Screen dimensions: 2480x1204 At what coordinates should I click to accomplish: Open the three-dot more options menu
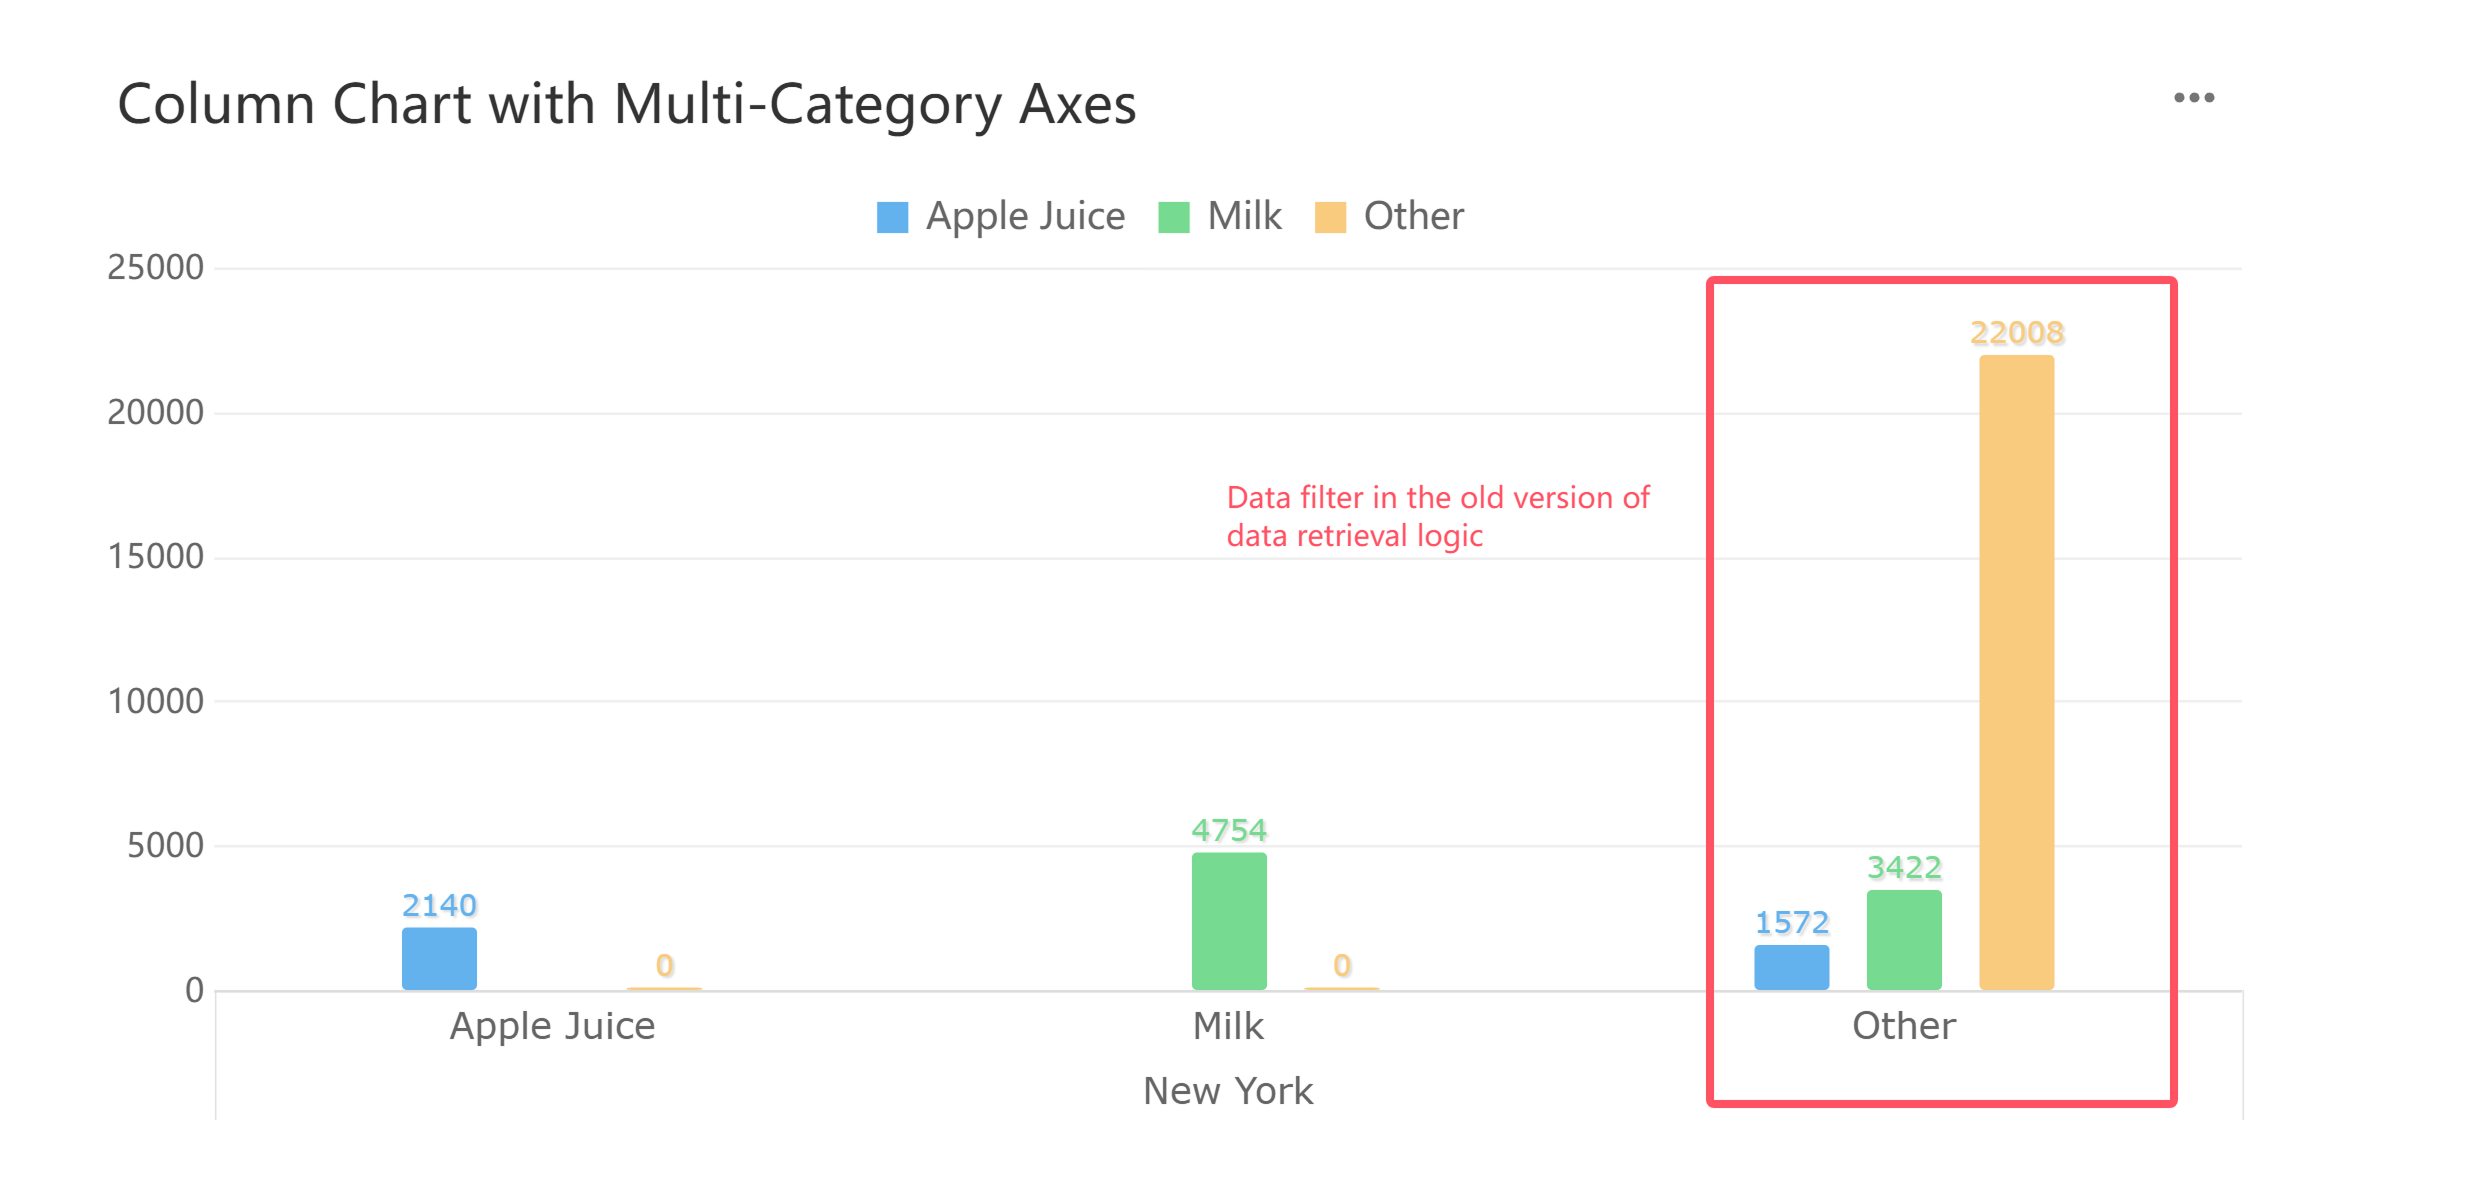click(2194, 98)
